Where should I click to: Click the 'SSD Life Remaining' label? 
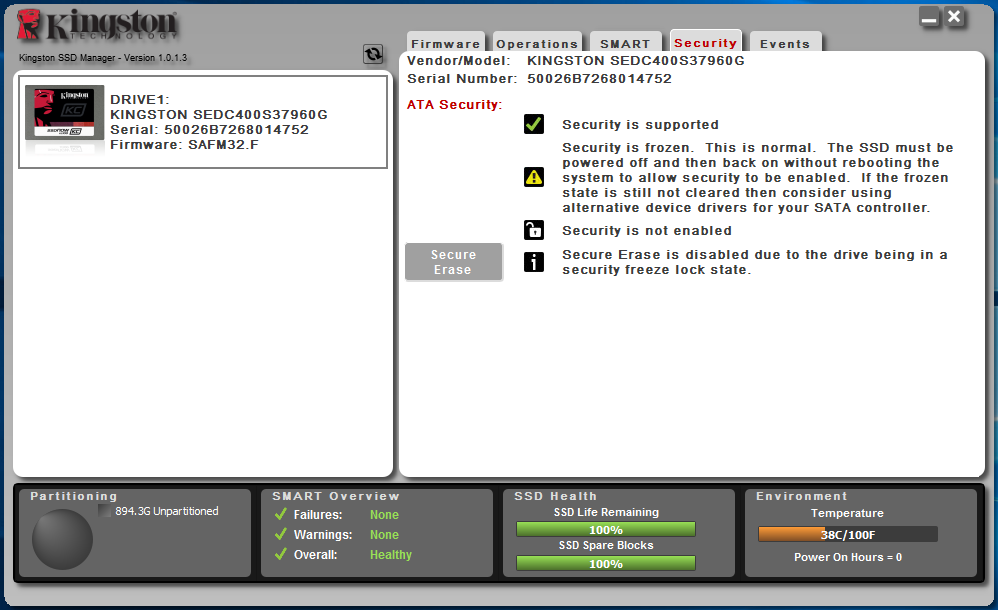(606, 512)
